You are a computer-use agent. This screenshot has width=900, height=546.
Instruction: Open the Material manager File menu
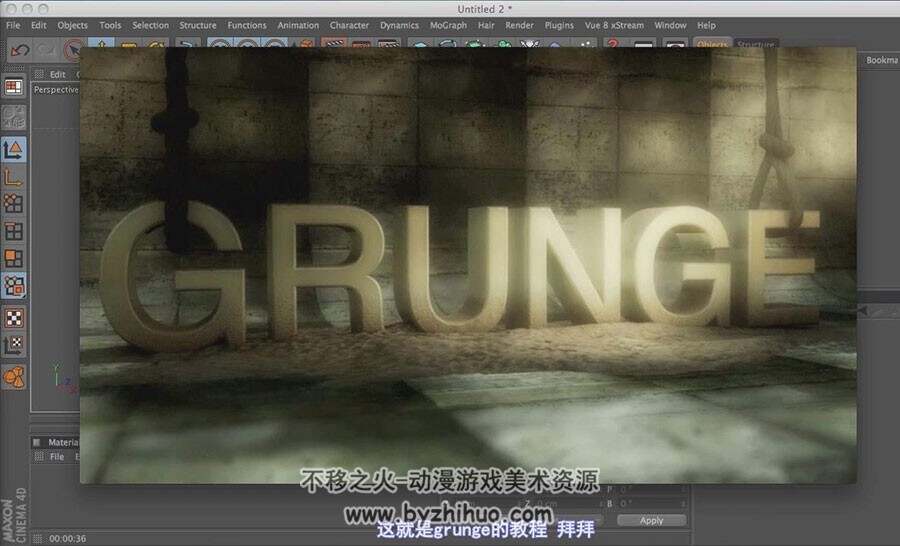tap(57, 456)
